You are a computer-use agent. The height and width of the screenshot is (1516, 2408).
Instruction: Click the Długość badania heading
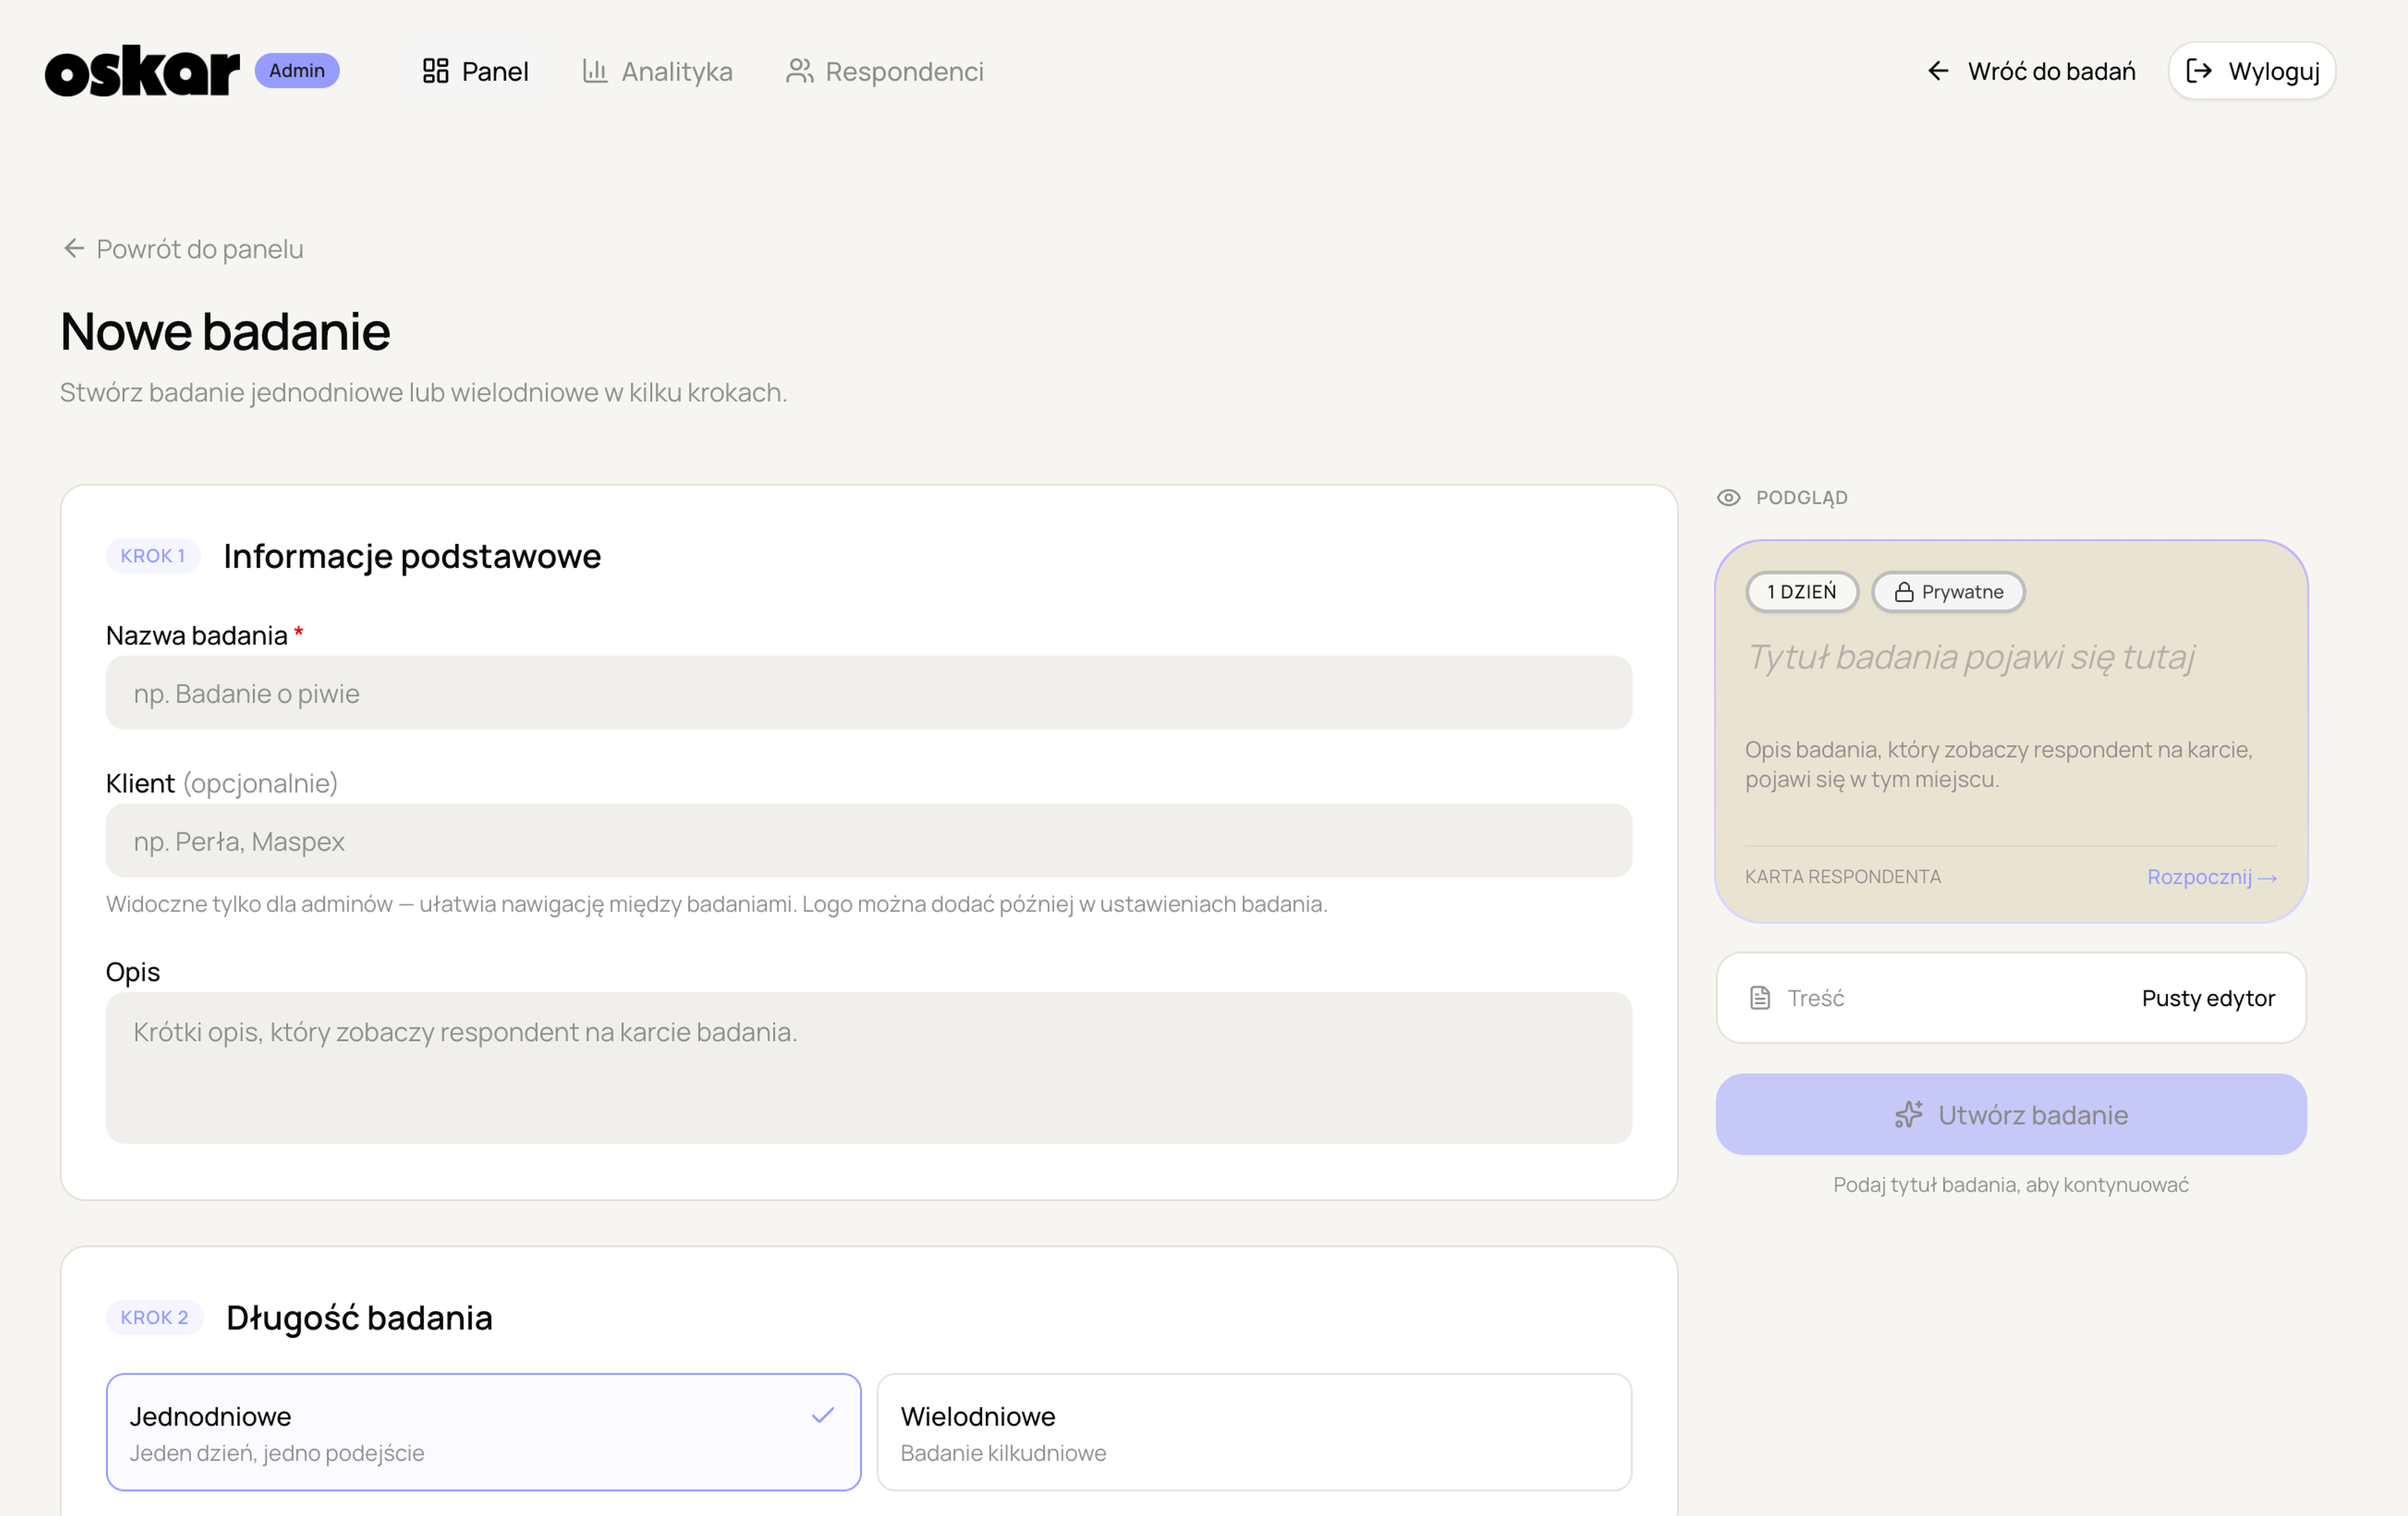click(x=359, y=1318)
